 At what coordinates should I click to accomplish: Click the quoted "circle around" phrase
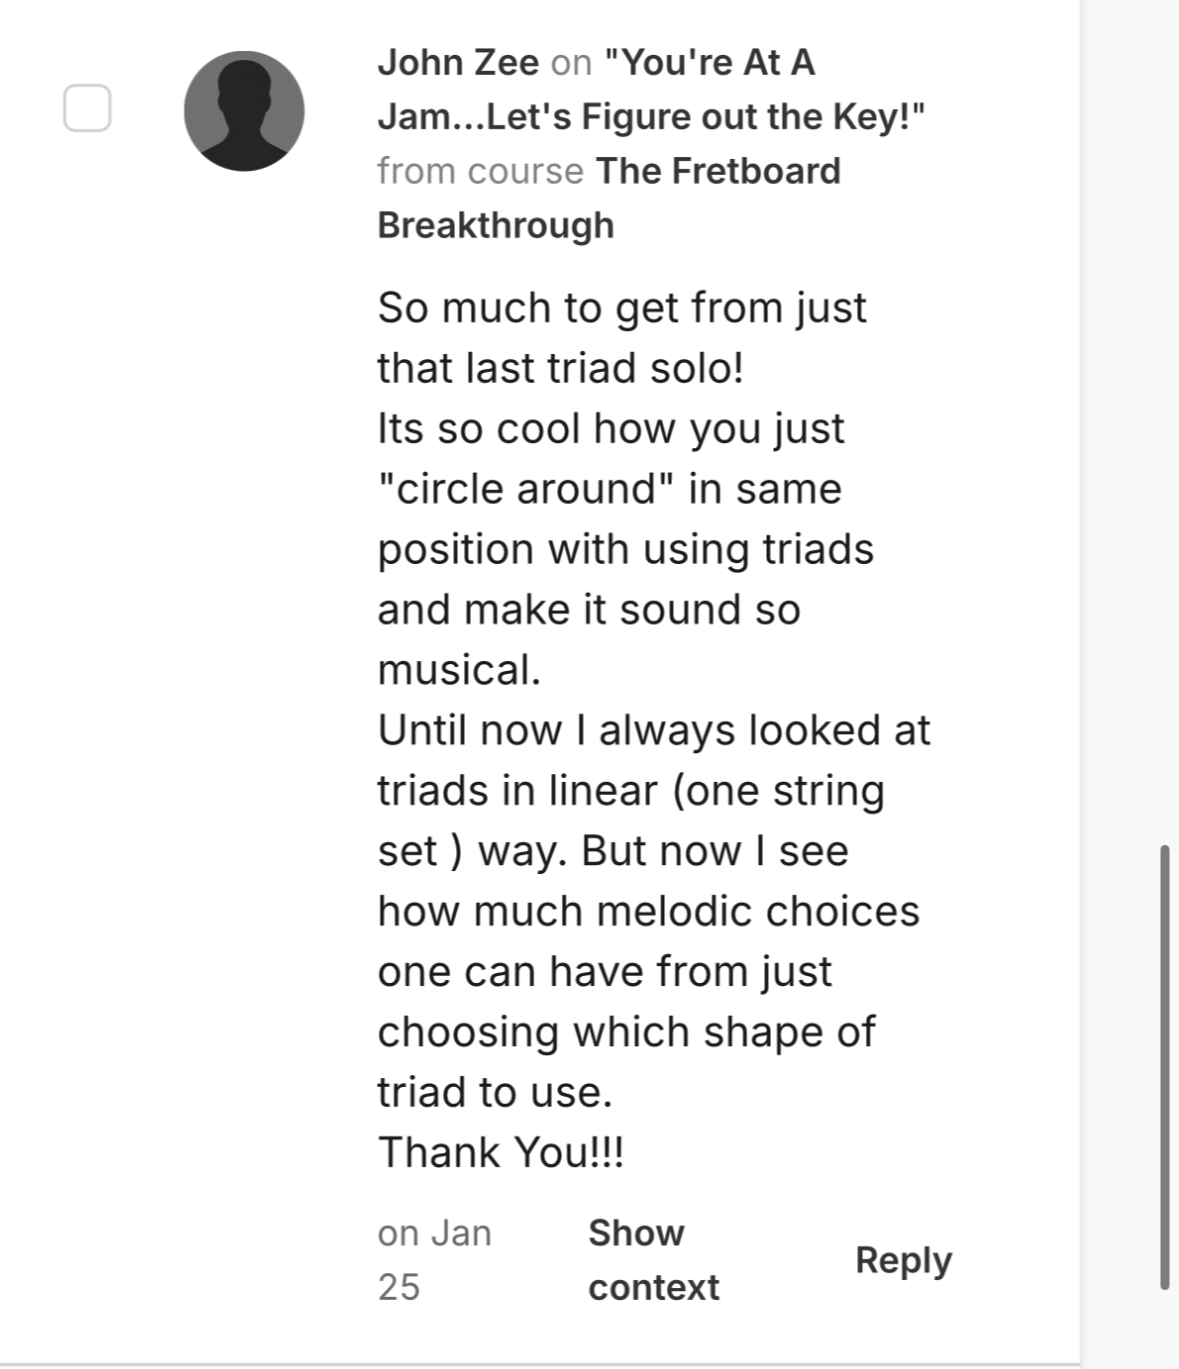pos(524,489)
